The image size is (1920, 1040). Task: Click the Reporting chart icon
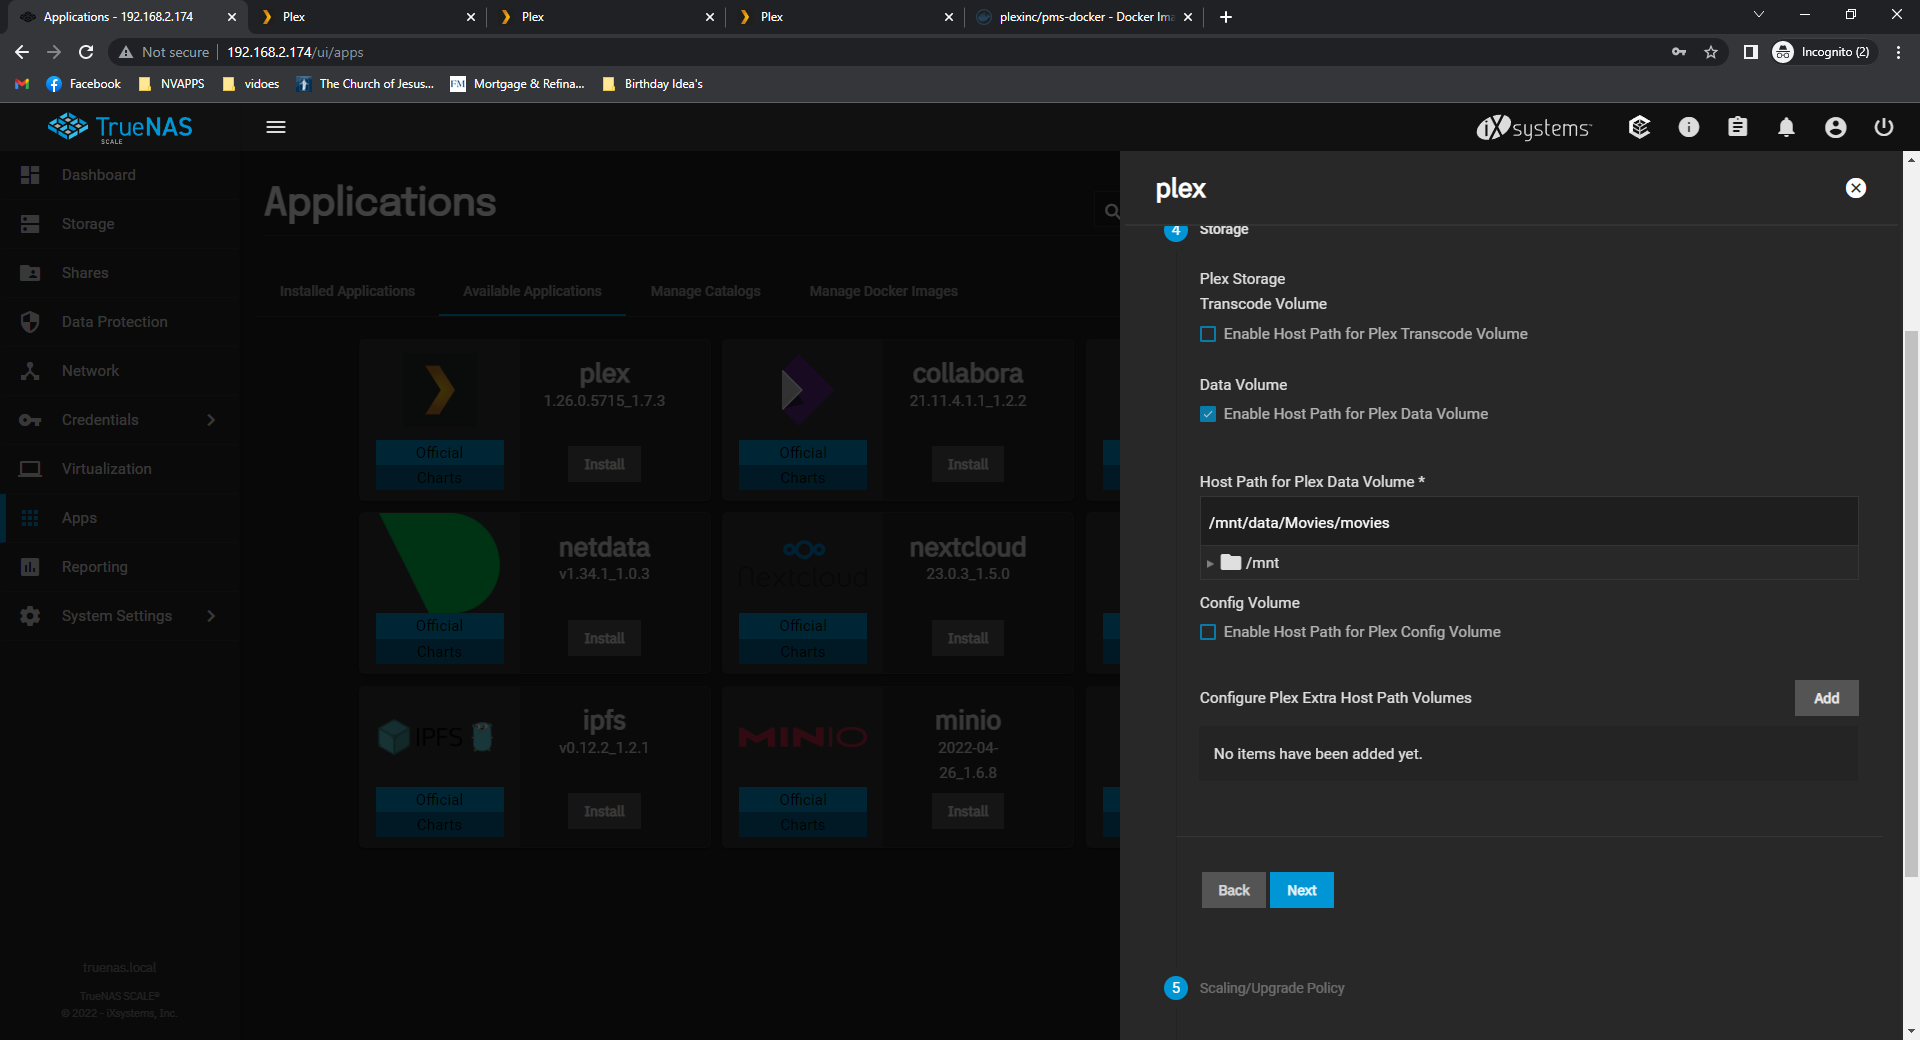click(30, 567)
